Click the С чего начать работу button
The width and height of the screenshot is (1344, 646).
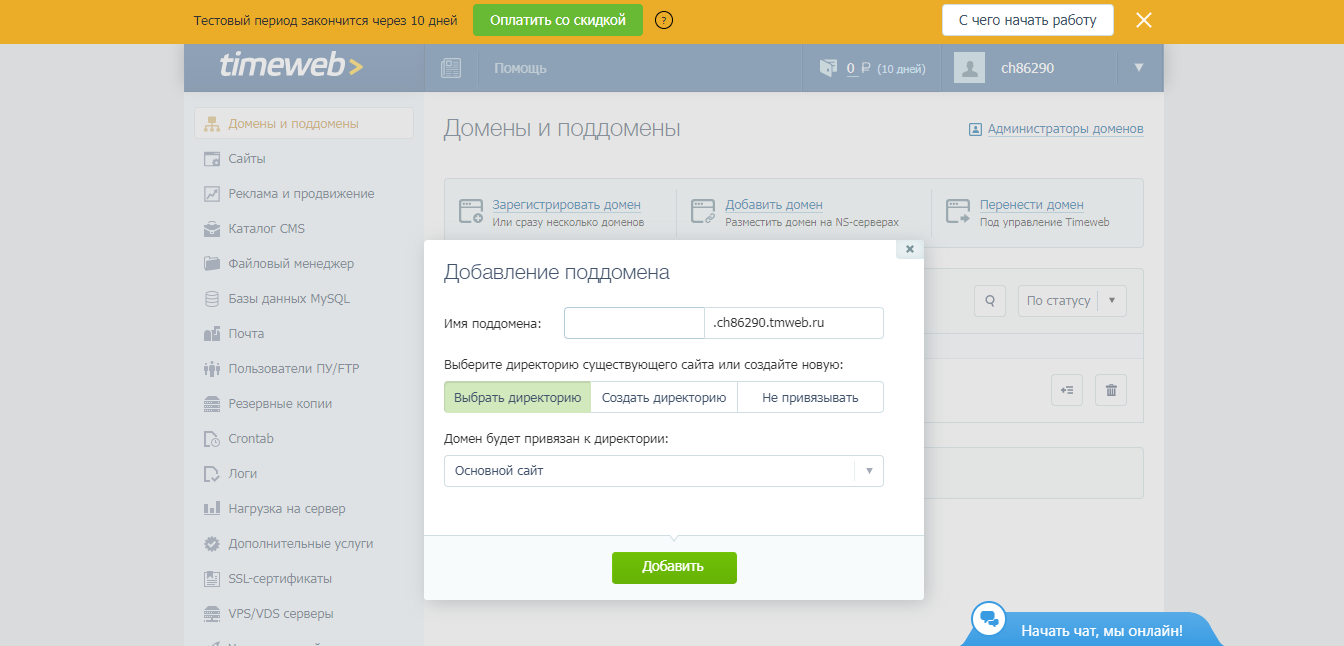coord(1028,20)
